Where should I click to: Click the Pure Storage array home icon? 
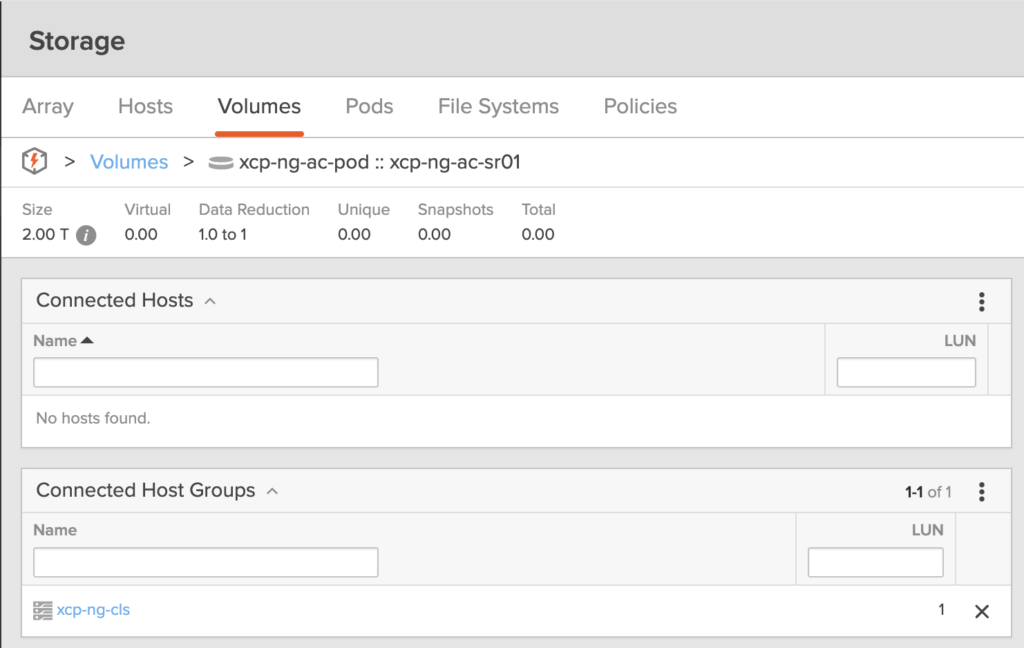tap(35, 161)
